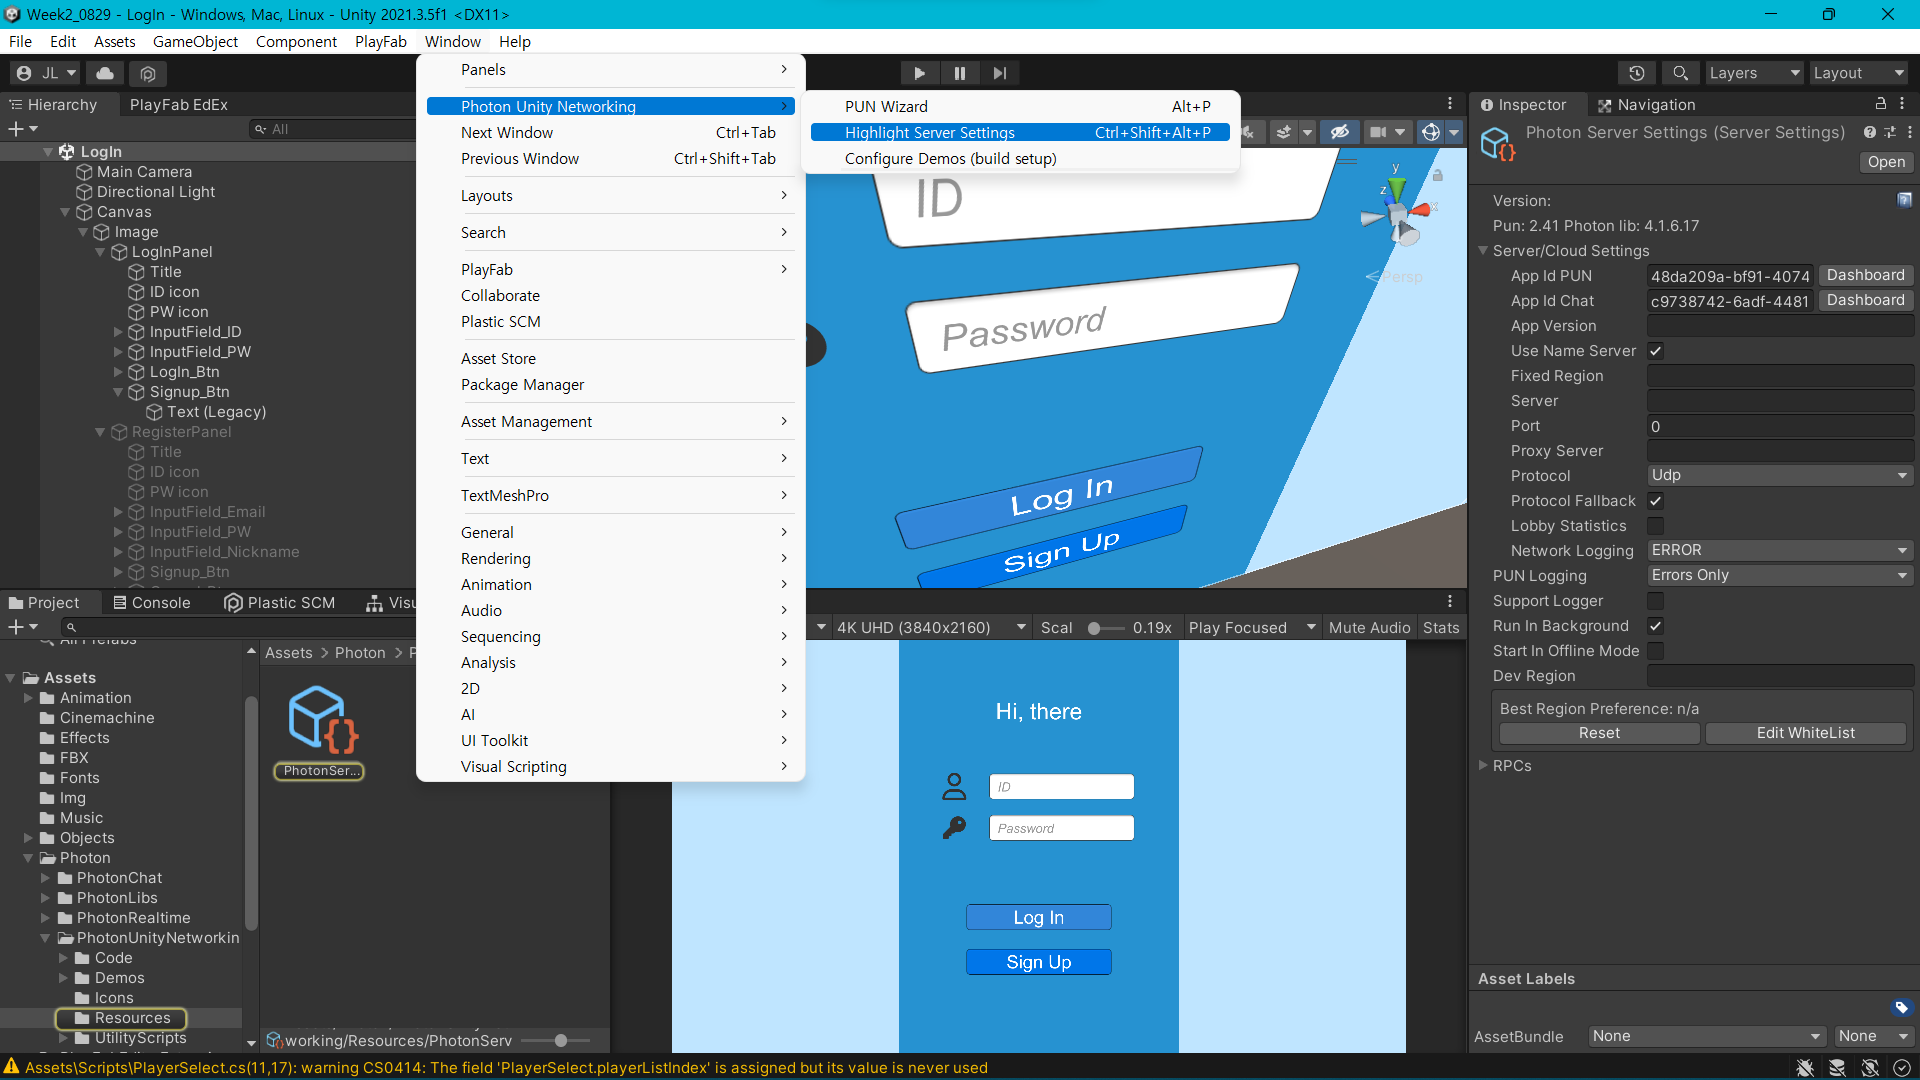Enable Start In Offline Mode checkbox
1920x1080 pixels.
1656,651
